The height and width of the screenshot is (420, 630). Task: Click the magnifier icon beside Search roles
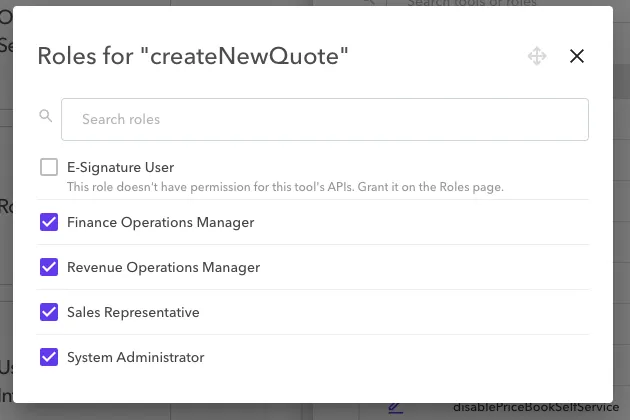point(45,116)
